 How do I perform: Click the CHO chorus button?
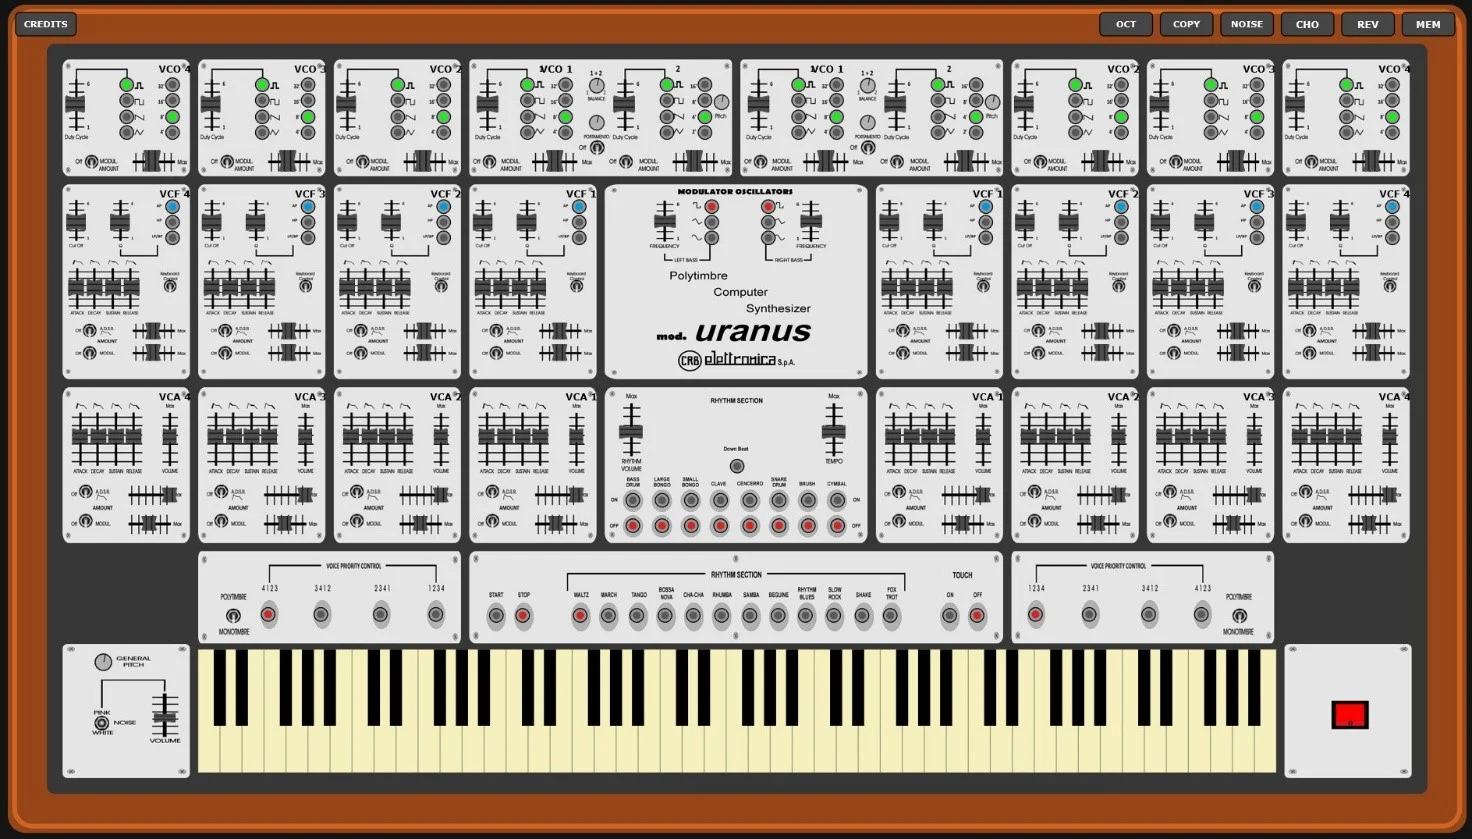coord(1307,24)
